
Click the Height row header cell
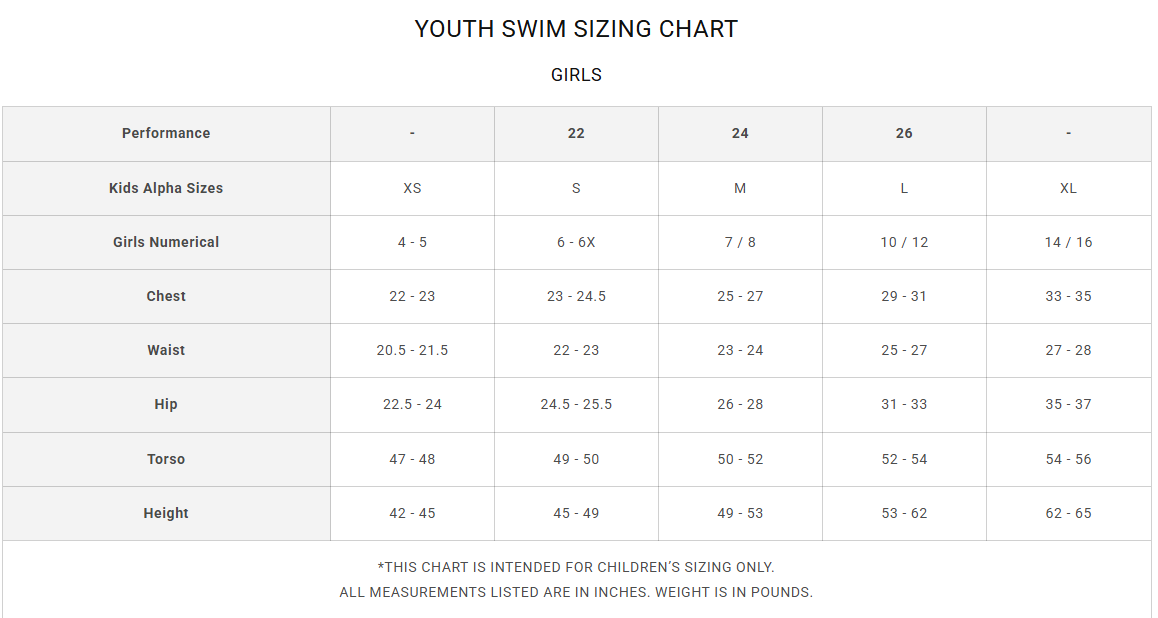166,513
